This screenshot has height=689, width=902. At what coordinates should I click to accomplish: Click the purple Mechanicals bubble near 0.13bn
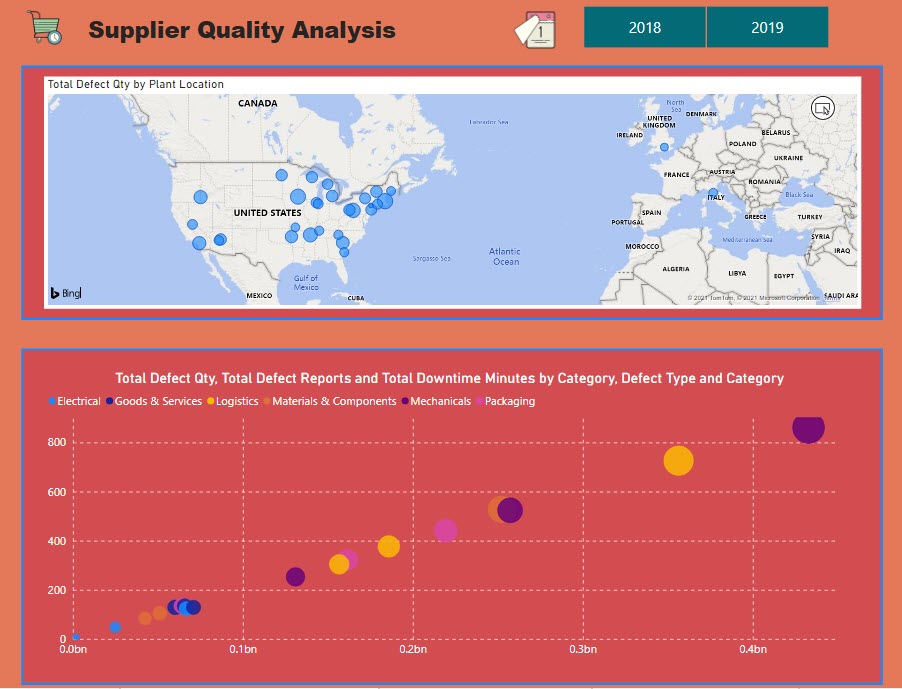[295, 577]
